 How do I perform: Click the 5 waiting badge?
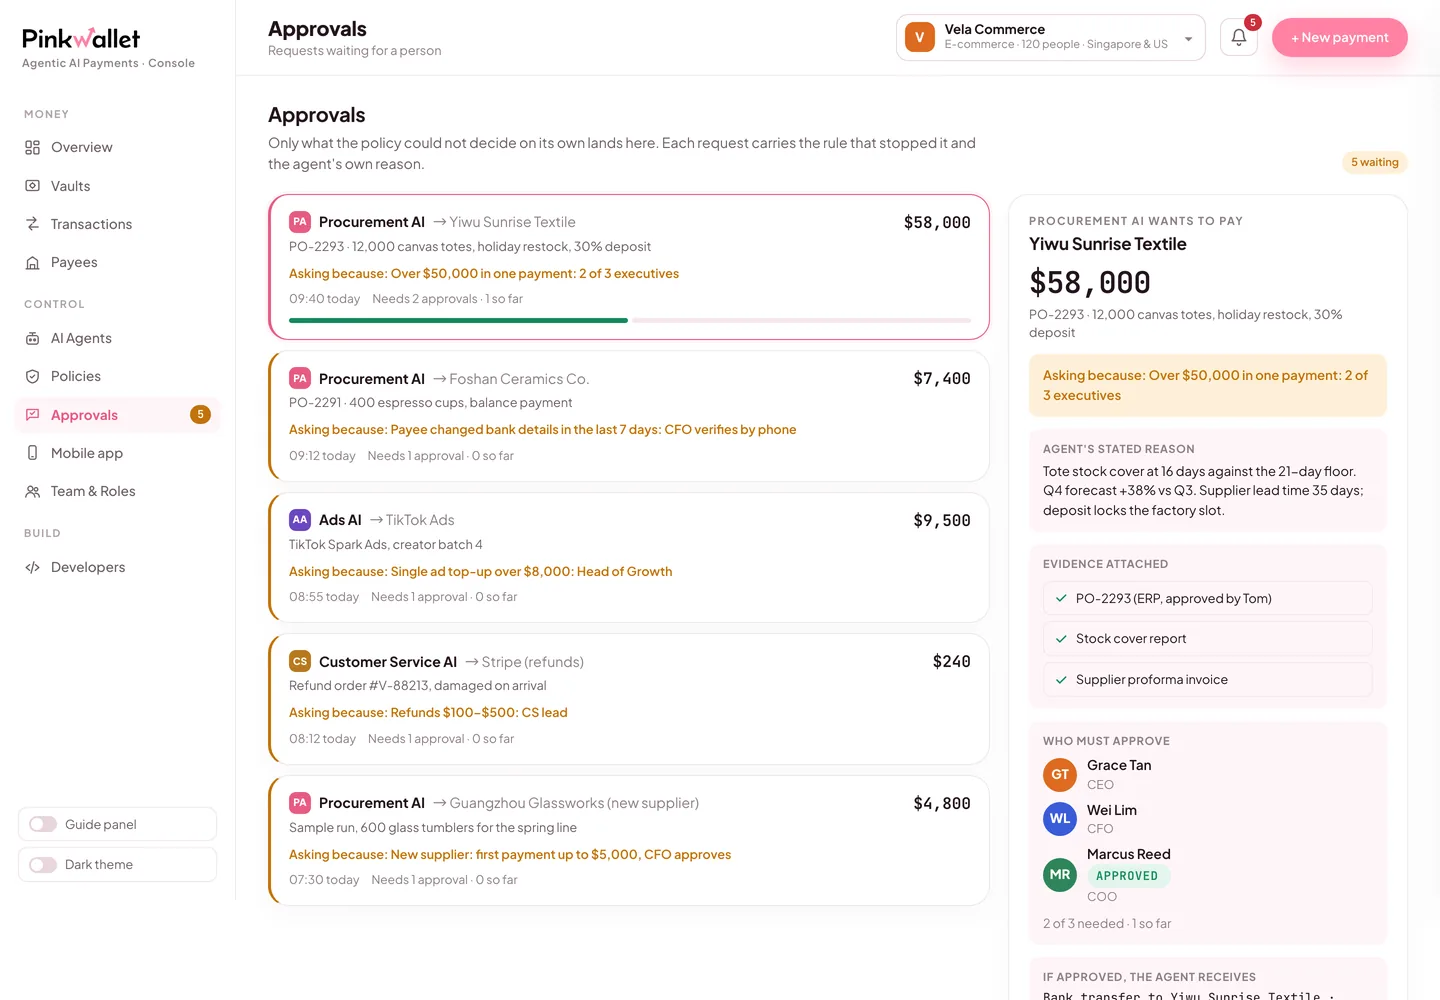[x=1374, y=162]
